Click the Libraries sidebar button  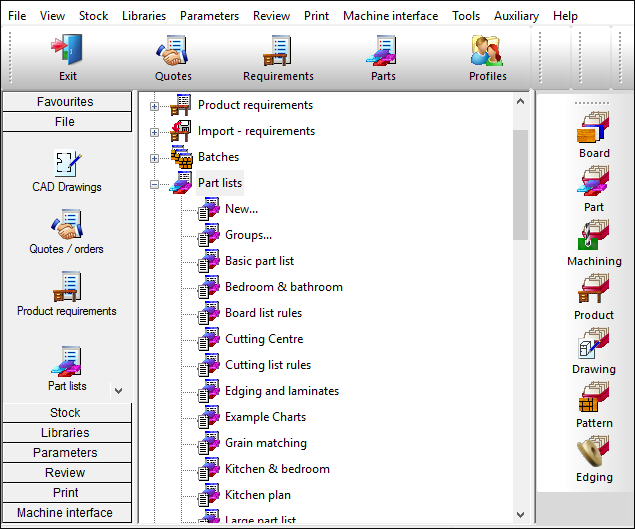67,433
